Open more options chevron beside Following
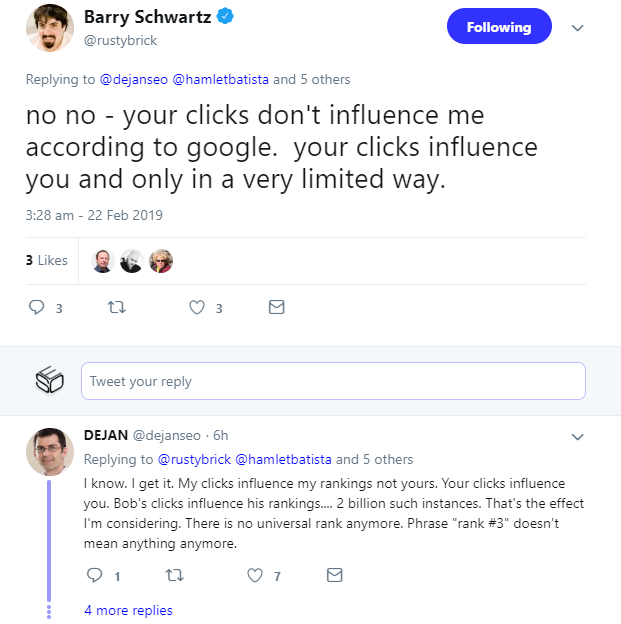621x624 pixels. point(577,27)
